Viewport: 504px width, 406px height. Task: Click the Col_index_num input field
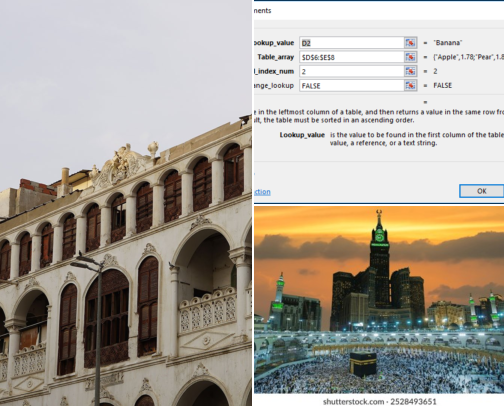point(351,71)
